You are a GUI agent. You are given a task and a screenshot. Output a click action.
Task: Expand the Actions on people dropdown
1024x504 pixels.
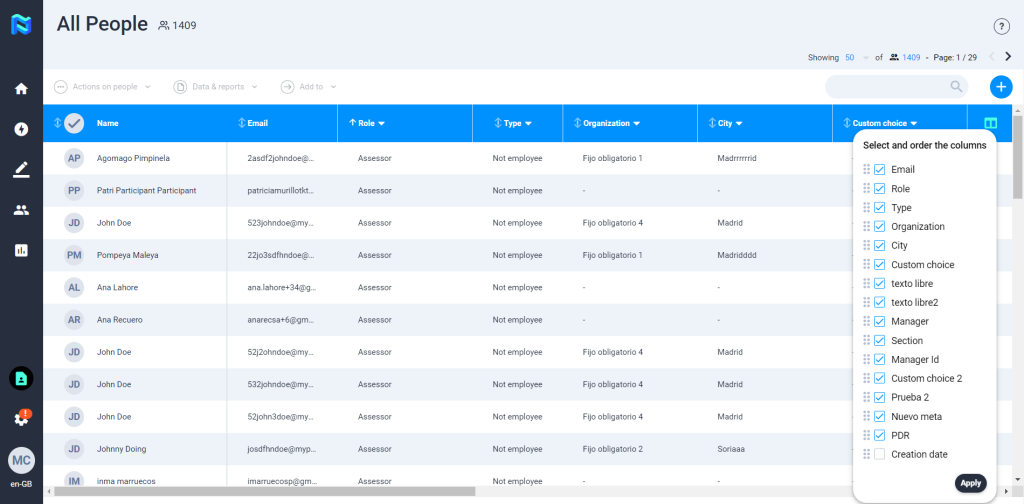[103, 87]
